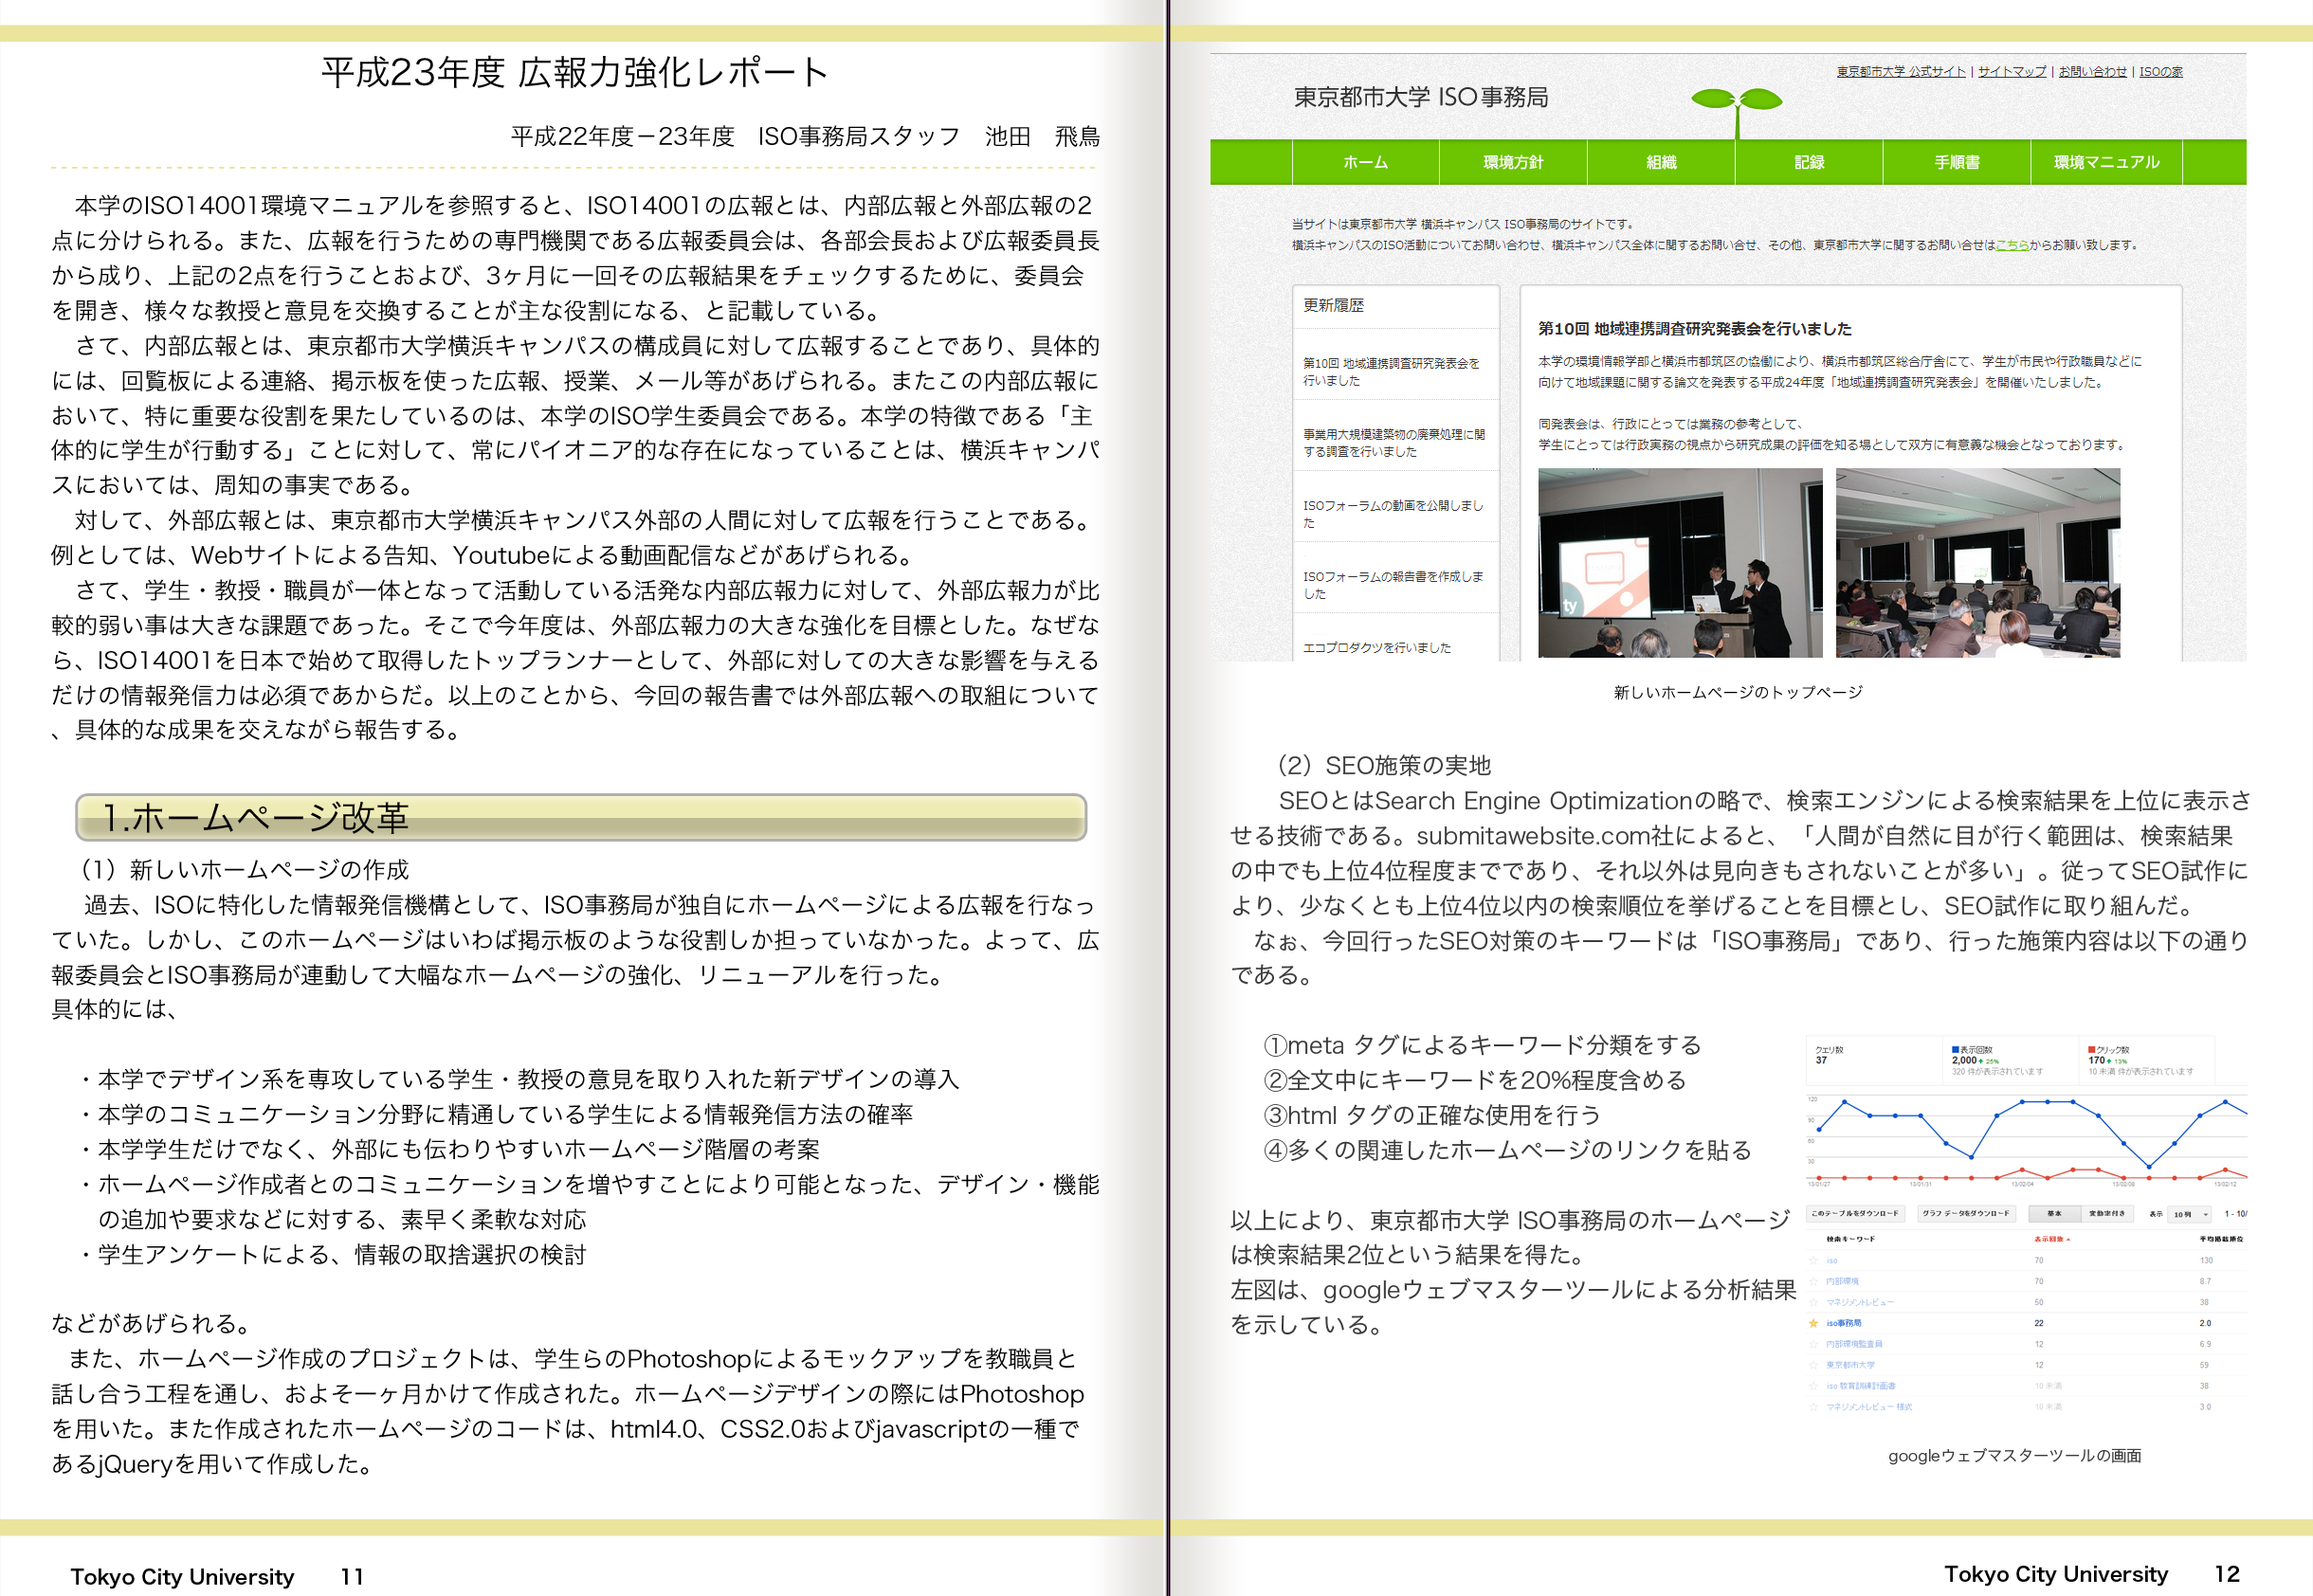Click このテーブルをダウンロード button

[1855, 1214]
